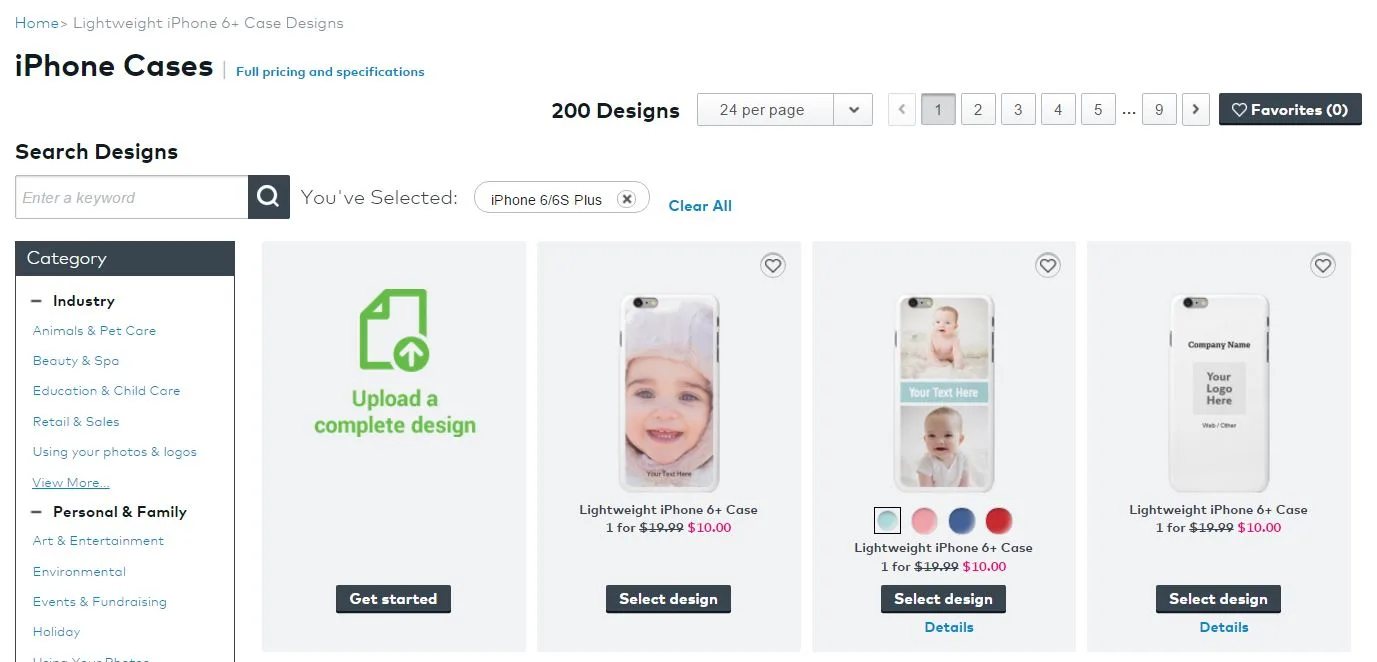Image resolution: width=1377 pixels, height=662 pixels.
Task: Favorite the baby photo collage case design
Action: [x=1047, y=265]
